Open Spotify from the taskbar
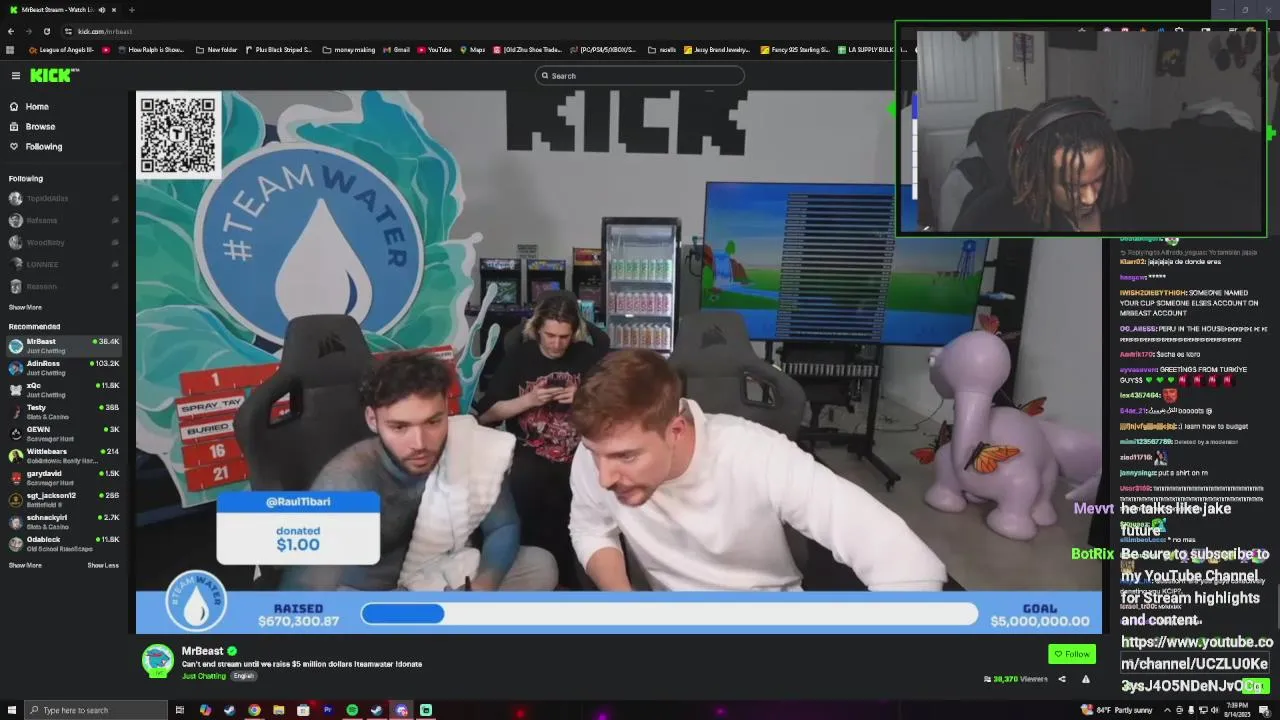Screen dimensions: 1280x720 pyautogui.click(x=352, y=710)
